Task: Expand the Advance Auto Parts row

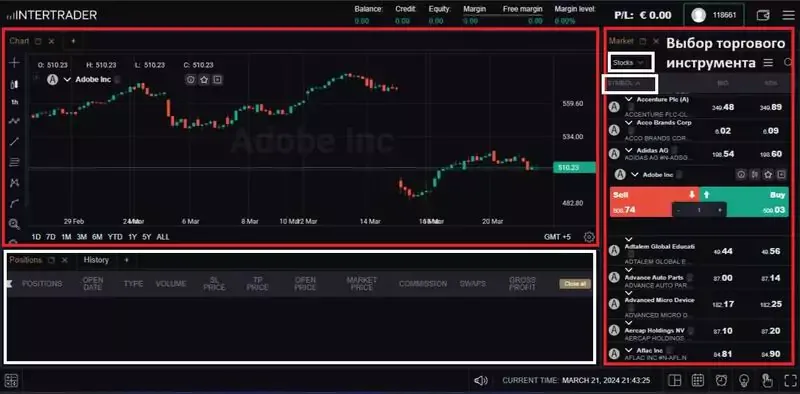Action: tap(629, 269)
